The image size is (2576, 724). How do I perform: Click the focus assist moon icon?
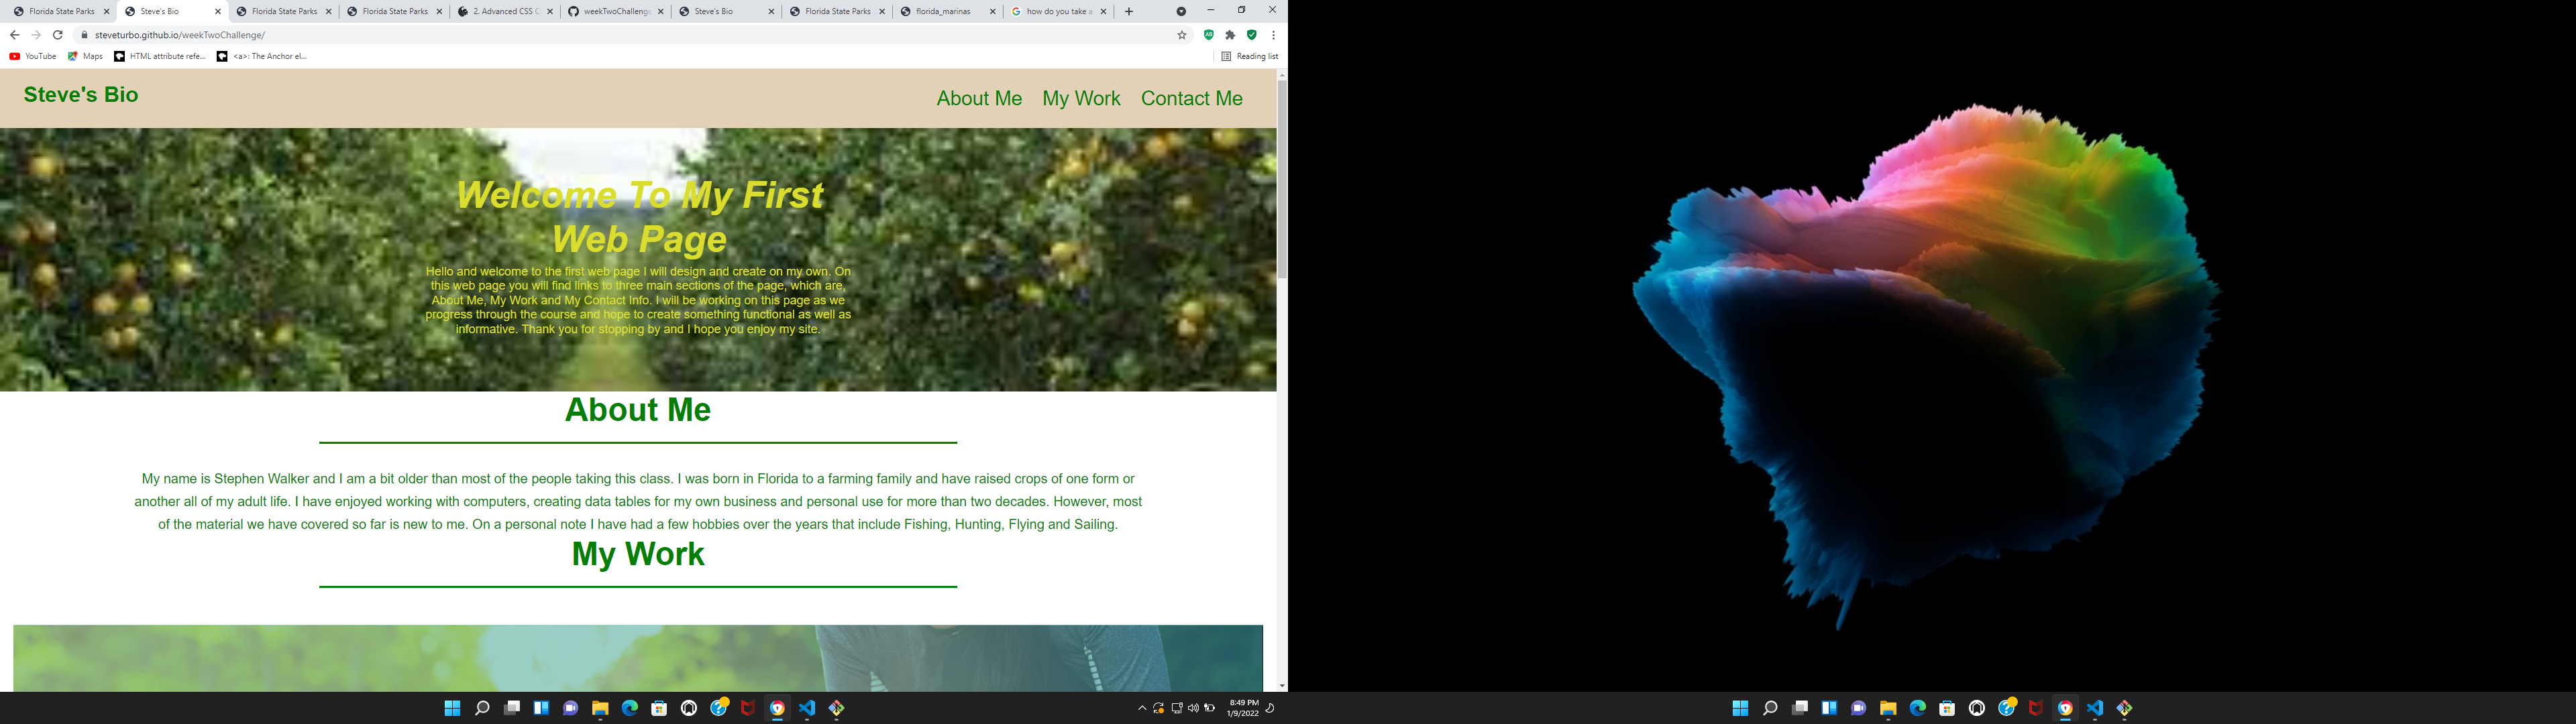coord(1271,708)
